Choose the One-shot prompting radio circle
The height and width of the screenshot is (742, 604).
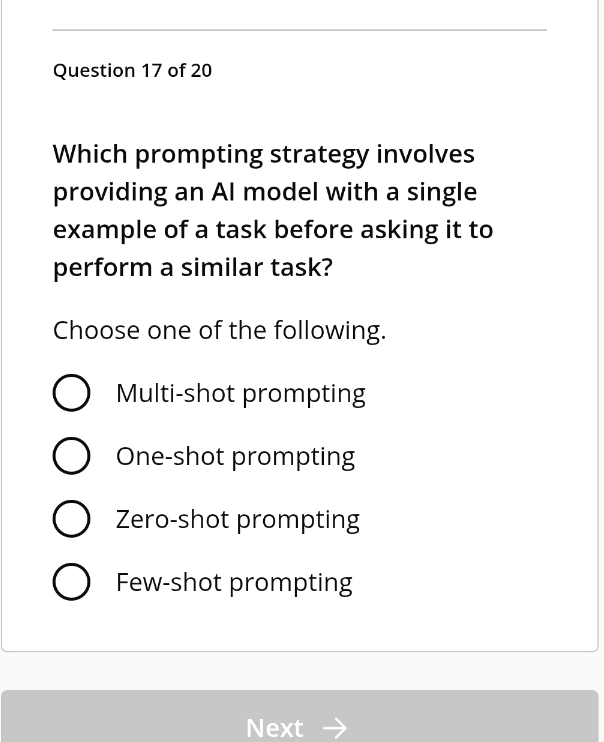coord(71,457)
